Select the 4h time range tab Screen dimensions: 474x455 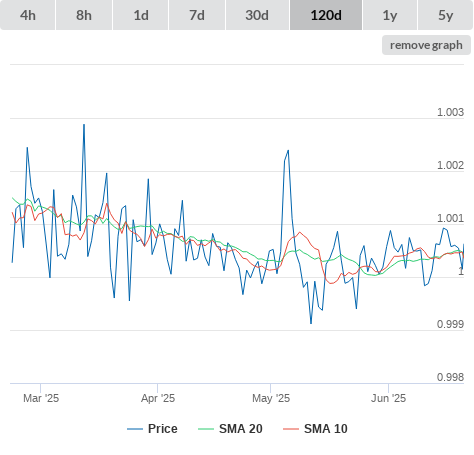28,15
